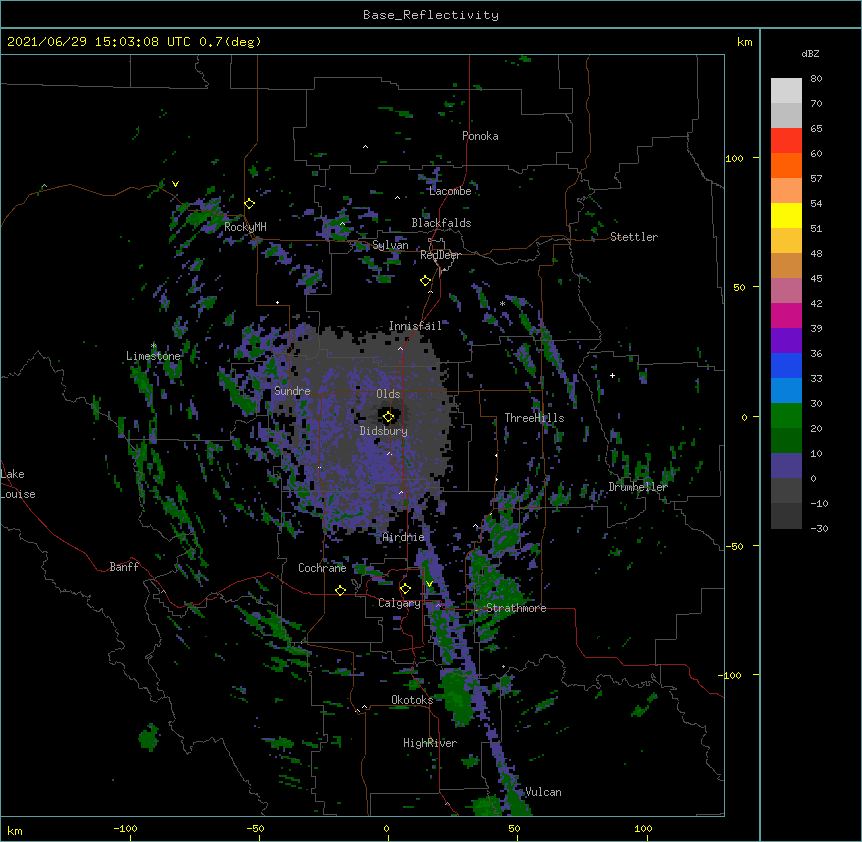This screenshot has width=862, height=842.
Task: Click the Base_Reflectivity title
Action: click(x=431, y=15)
